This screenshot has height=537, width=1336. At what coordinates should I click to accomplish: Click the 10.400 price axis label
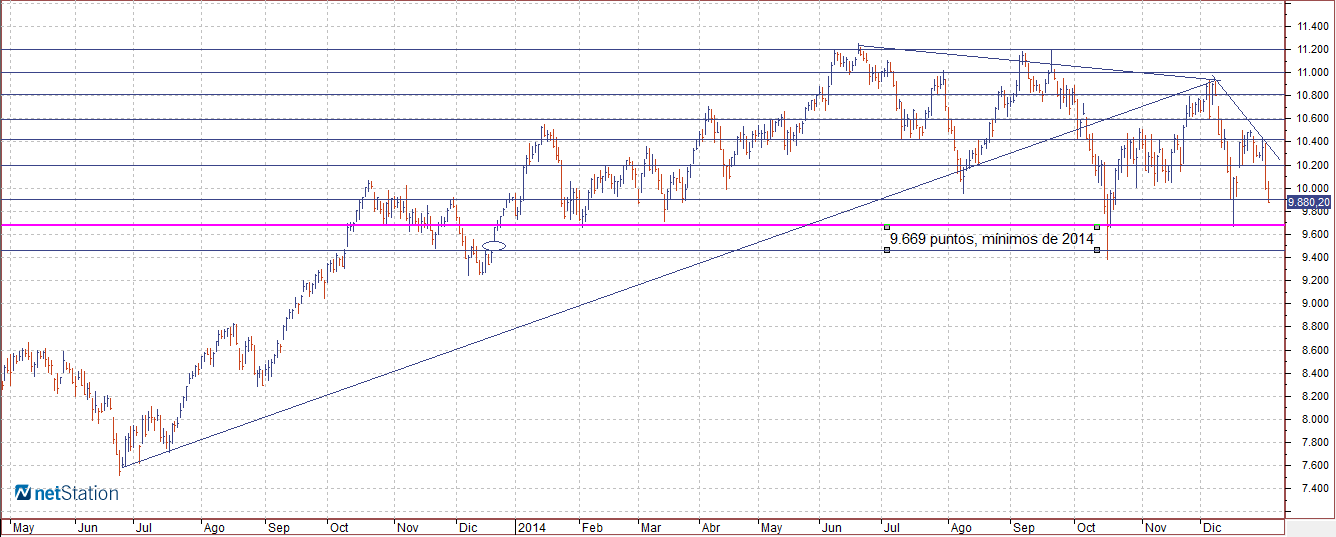(x=1313, y=141)
